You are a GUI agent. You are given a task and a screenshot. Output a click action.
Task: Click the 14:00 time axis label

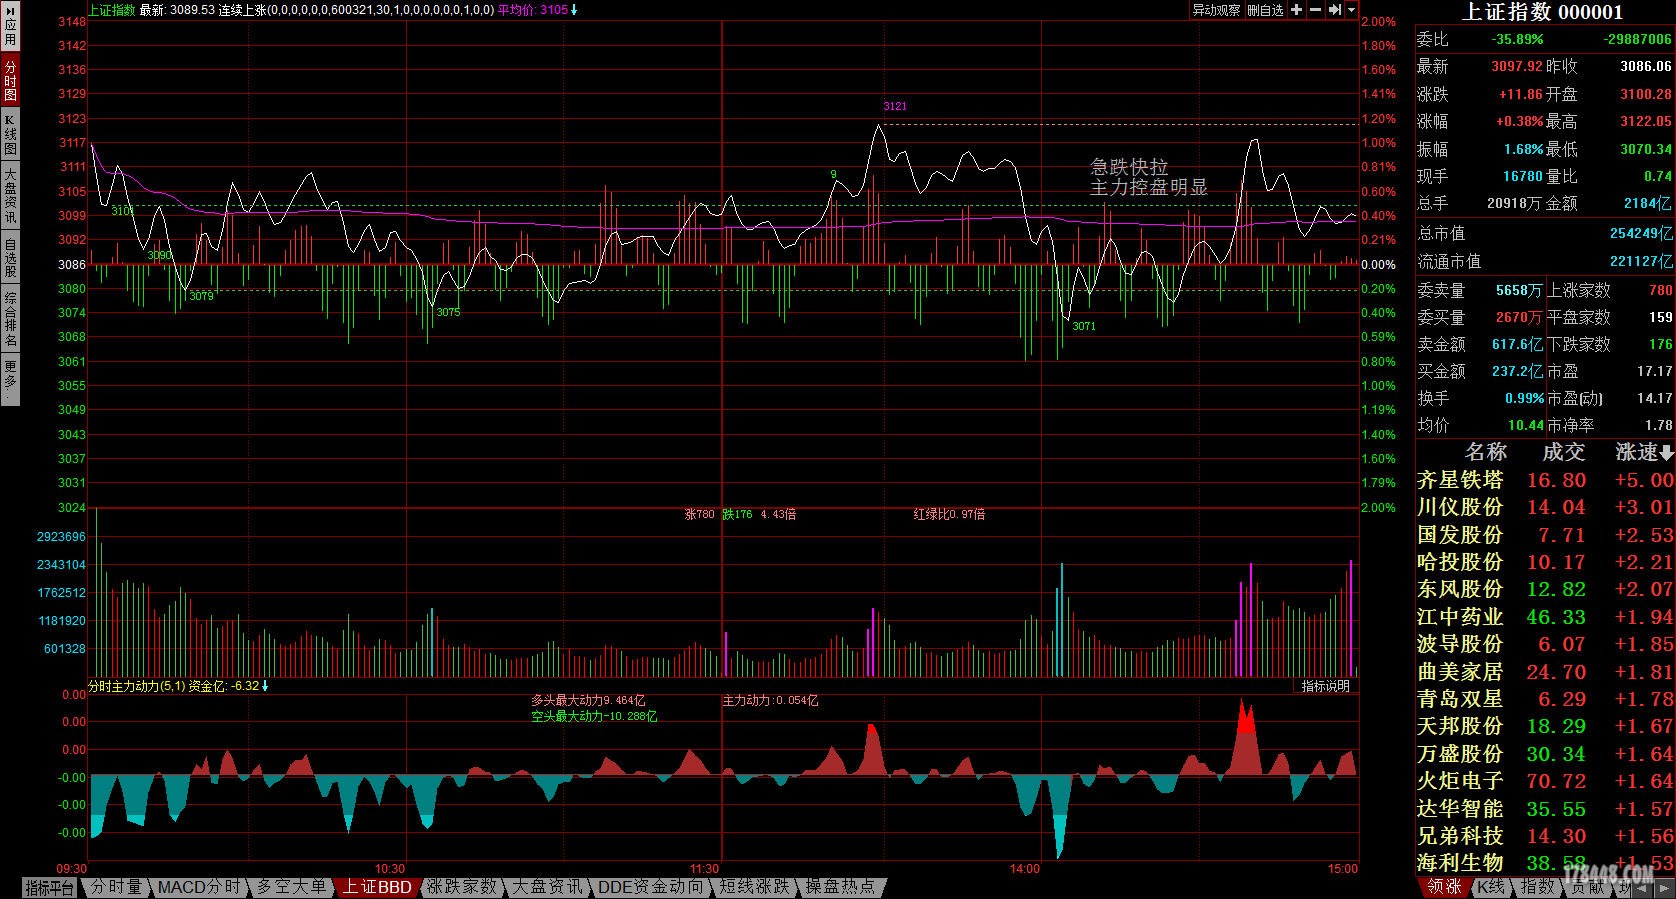click(x=1025, y=868)
